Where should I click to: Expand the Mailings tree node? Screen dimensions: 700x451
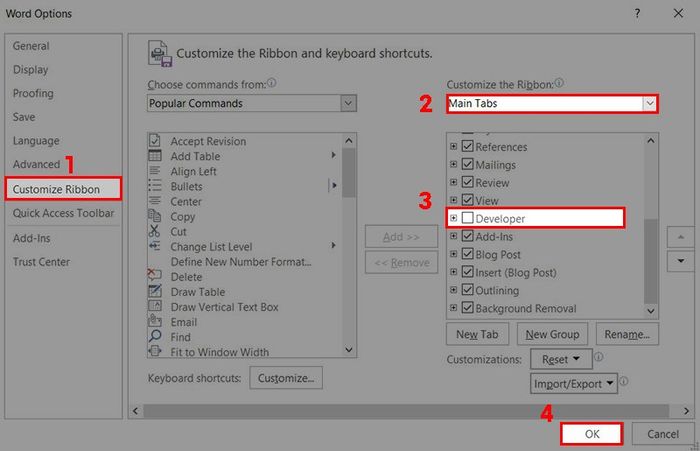click(454, 164)
